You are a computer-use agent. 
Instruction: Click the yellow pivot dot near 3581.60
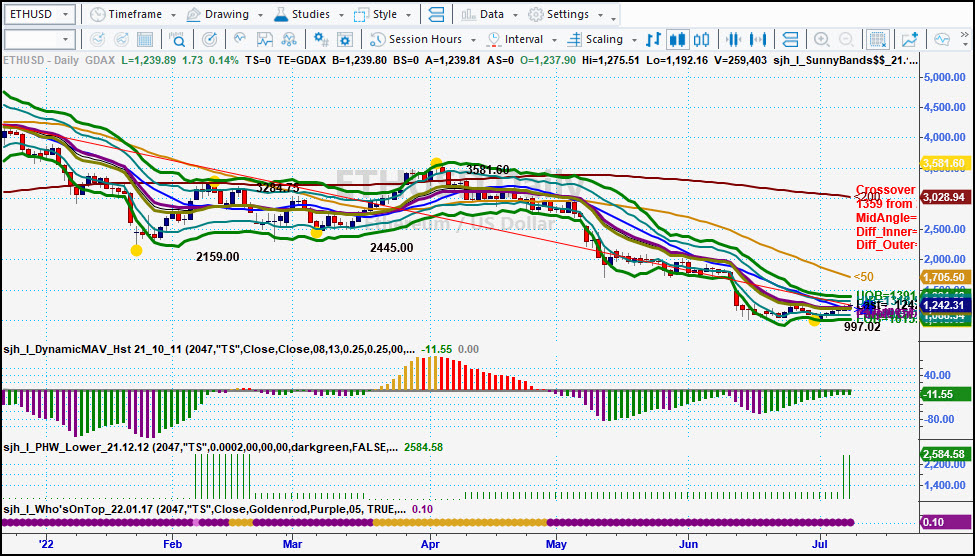pyautogui.click(x=436, y=163)
